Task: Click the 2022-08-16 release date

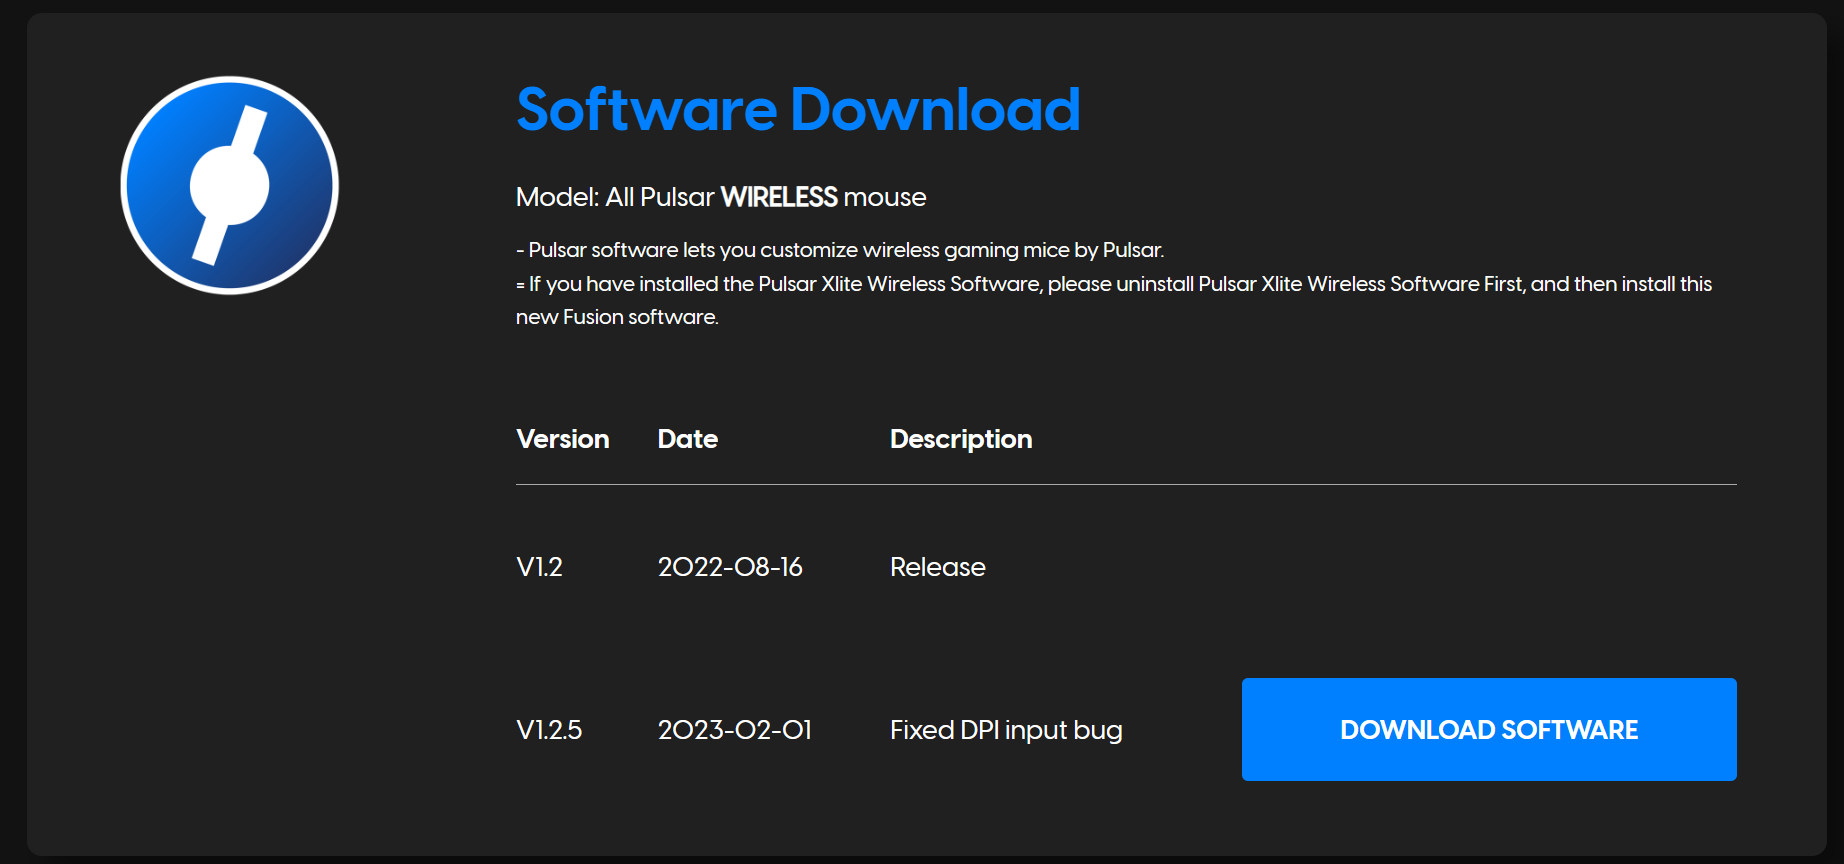Action: pyautogui.click(x=730, y=567)
